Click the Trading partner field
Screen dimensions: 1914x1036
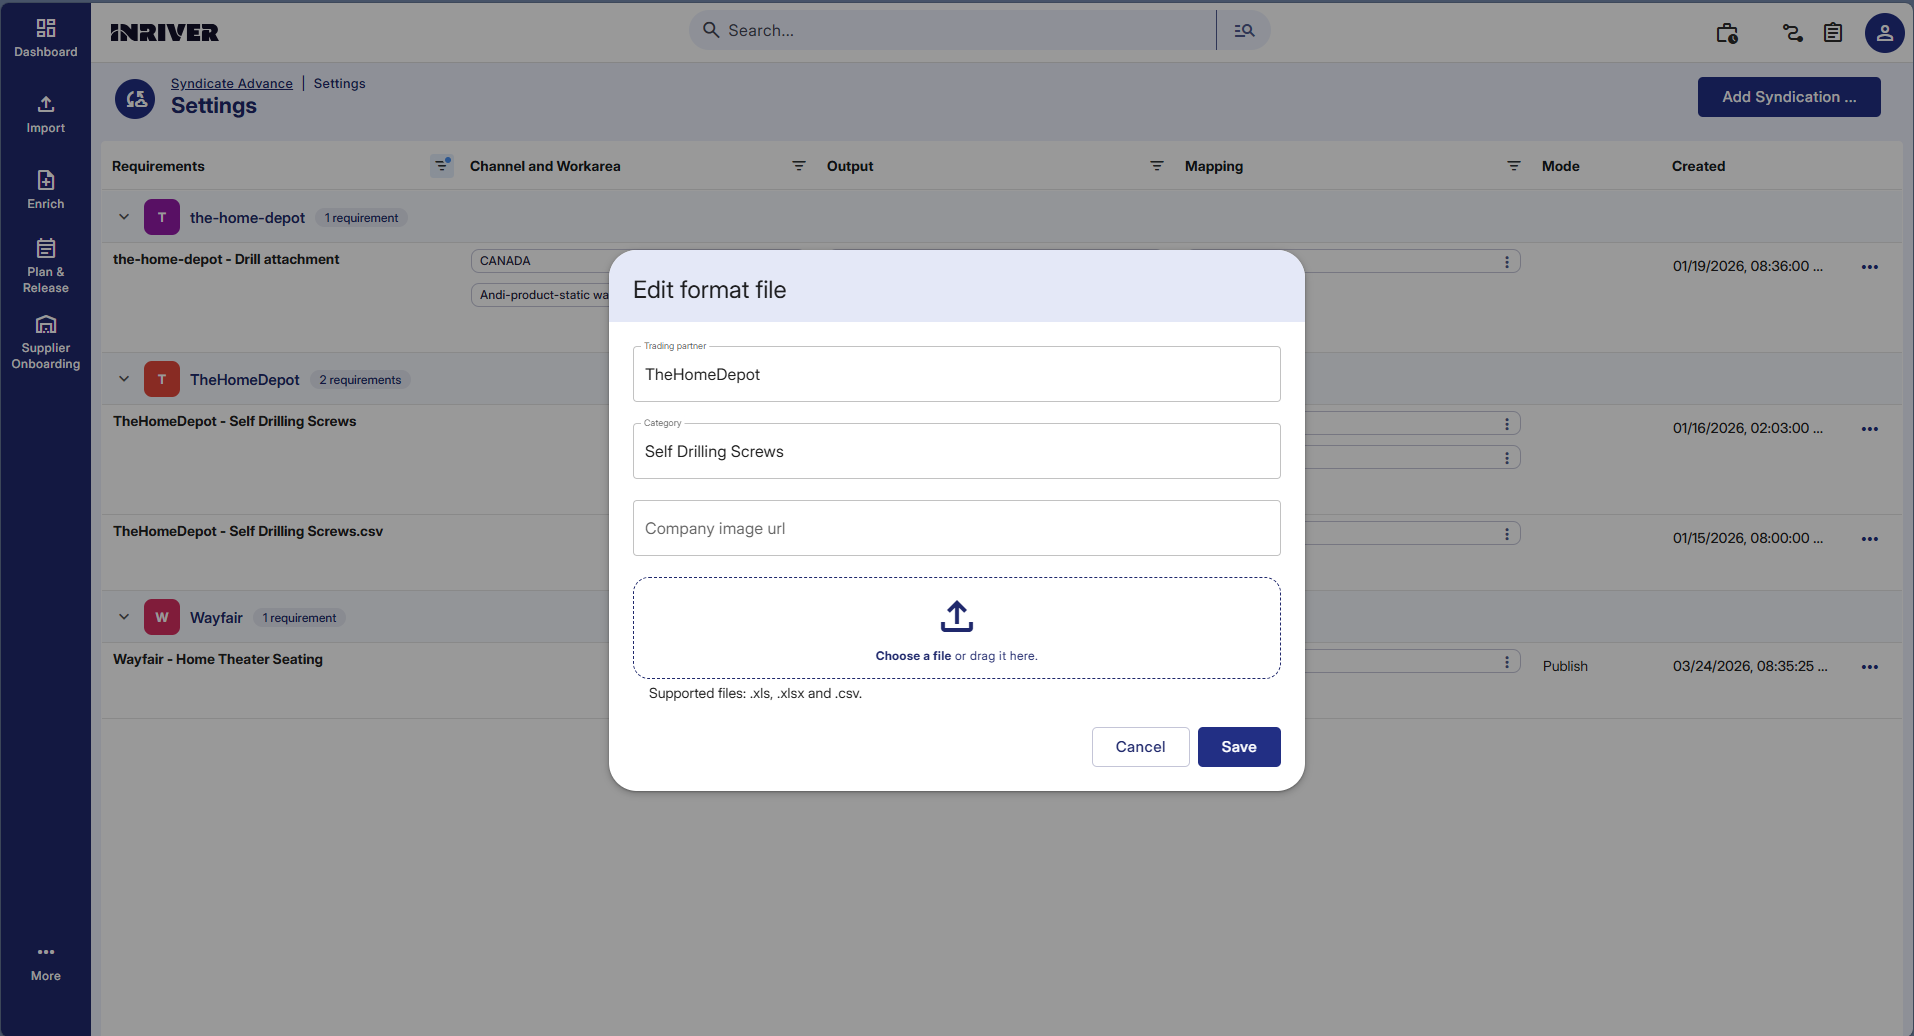pos(957,374)
